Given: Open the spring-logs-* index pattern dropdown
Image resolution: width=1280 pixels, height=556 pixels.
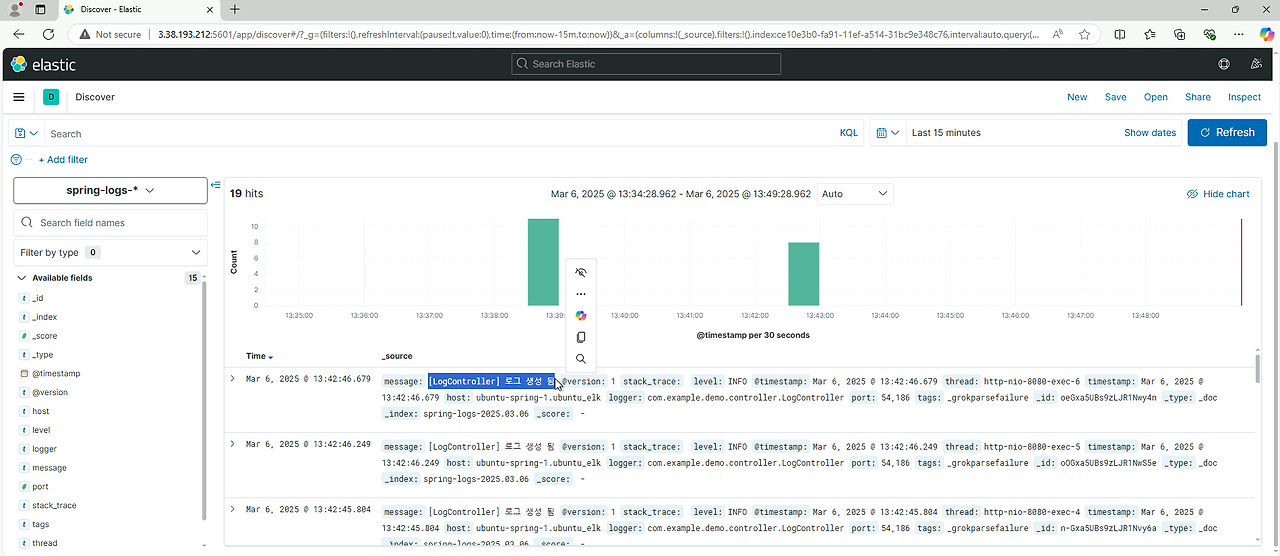Looking at the screenshot, I should click(110, 190).
